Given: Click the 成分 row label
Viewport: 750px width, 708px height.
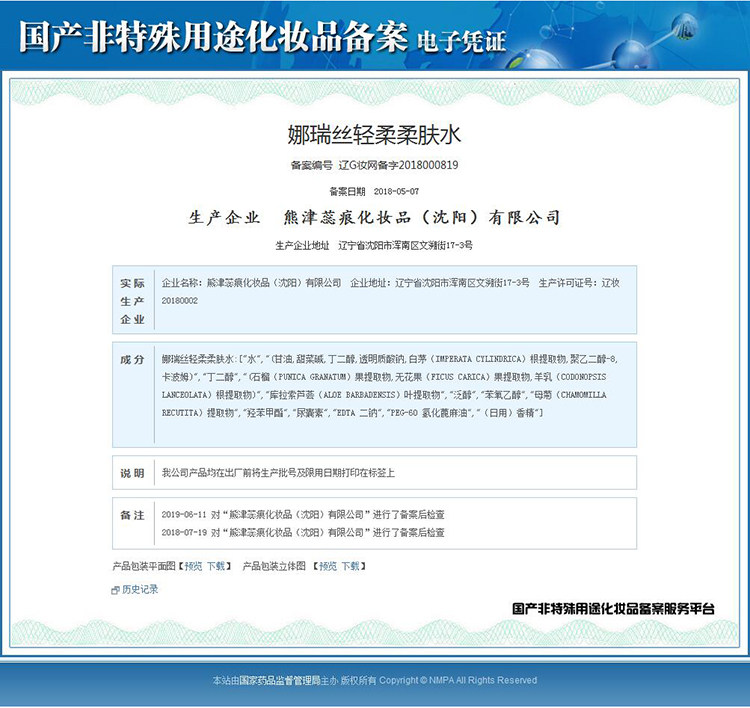Looking at the screenshot, I should tap(132, 360).
